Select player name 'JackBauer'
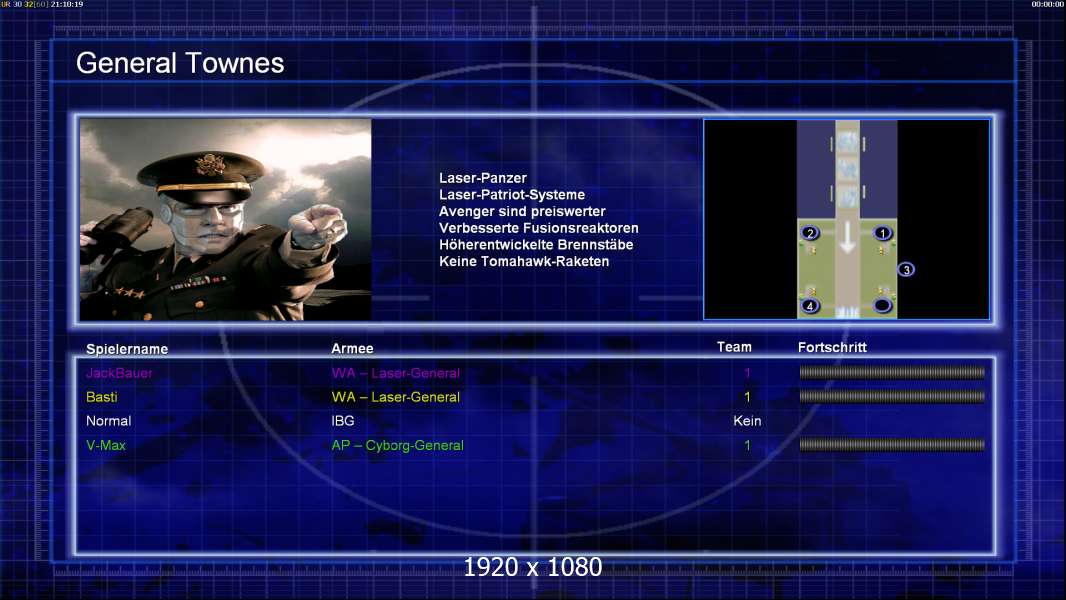The height and width of the screenshot is (600, 1066). click(x=119, y=373)
